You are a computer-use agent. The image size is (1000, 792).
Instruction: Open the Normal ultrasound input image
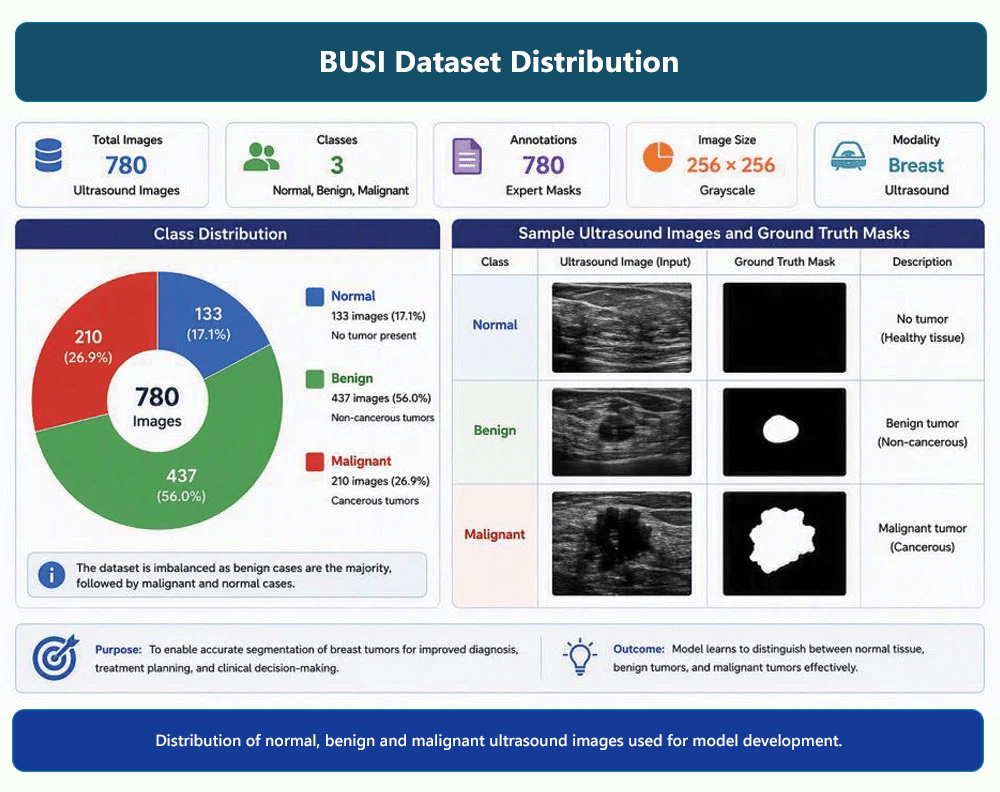pyautogui.click(x=622, y=328)
